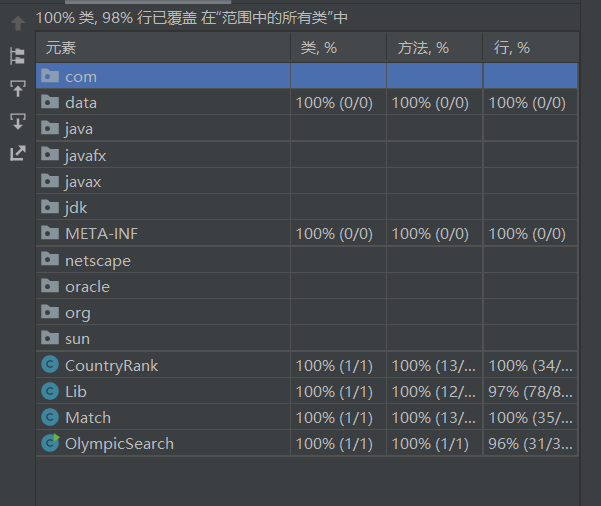Click the Match class icon
601x506 pixels.
pos(50,417)
